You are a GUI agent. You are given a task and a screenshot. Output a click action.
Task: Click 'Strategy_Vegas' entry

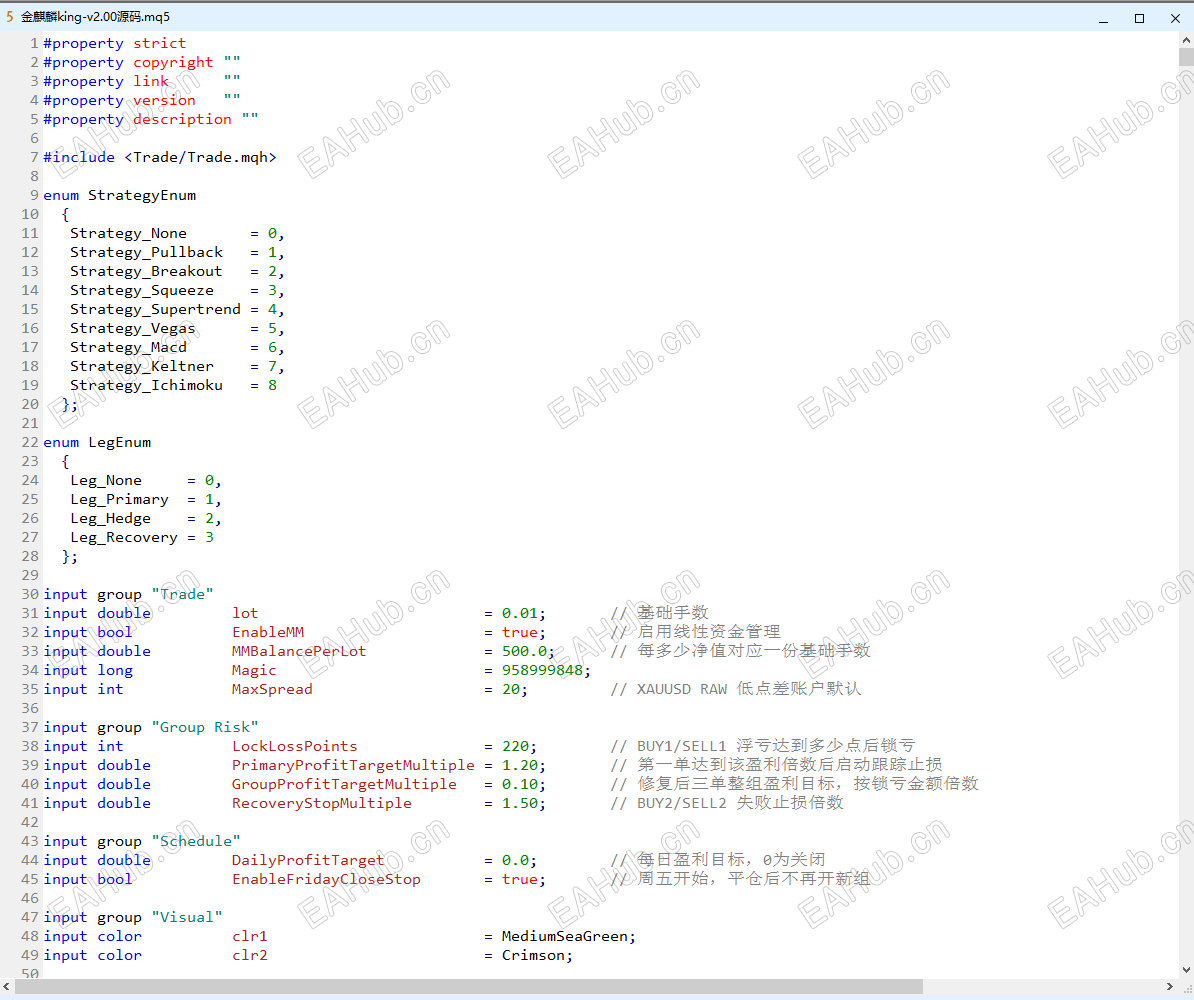[x=132, y=329]
